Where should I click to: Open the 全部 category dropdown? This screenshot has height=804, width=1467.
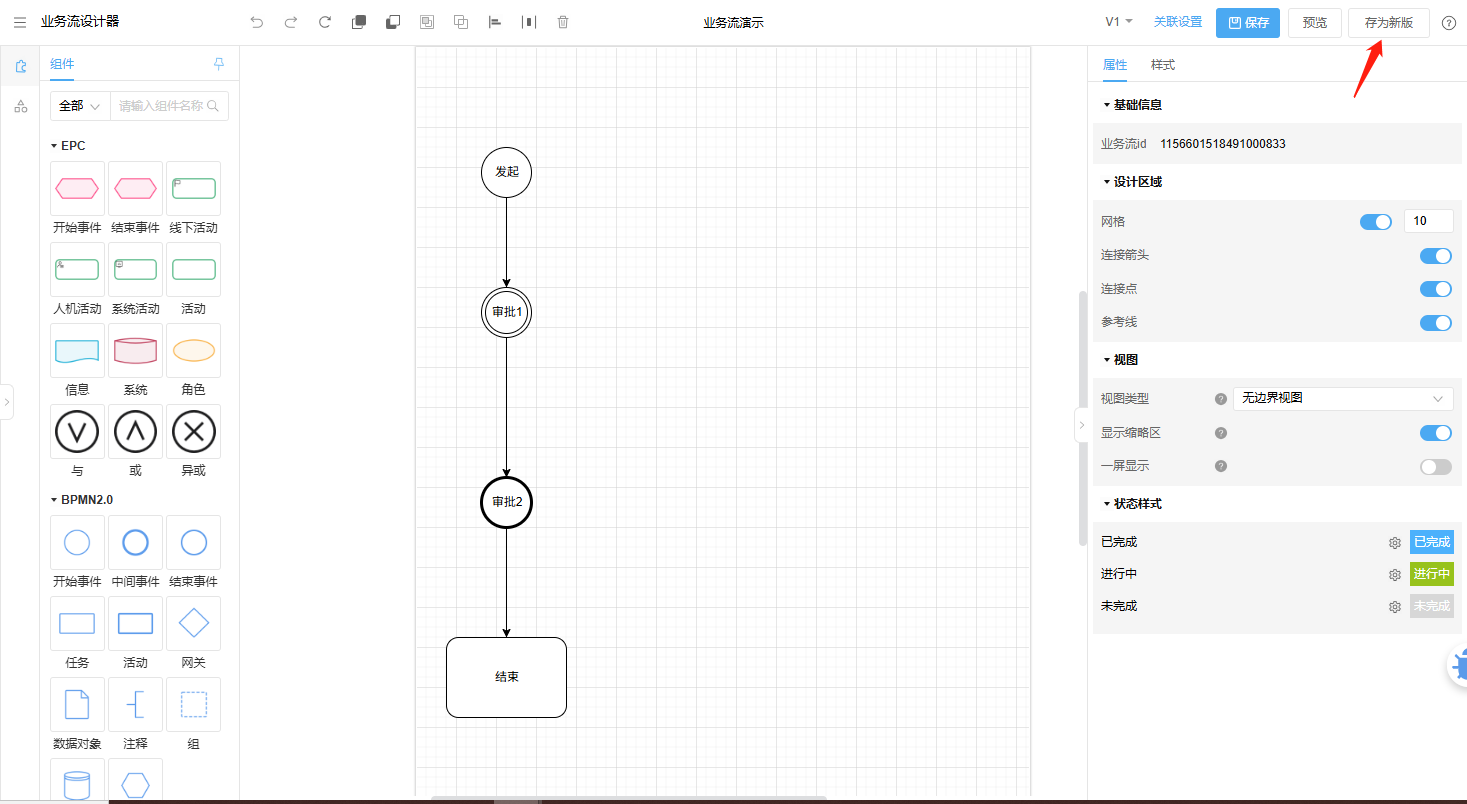click(x=80, y=106)
